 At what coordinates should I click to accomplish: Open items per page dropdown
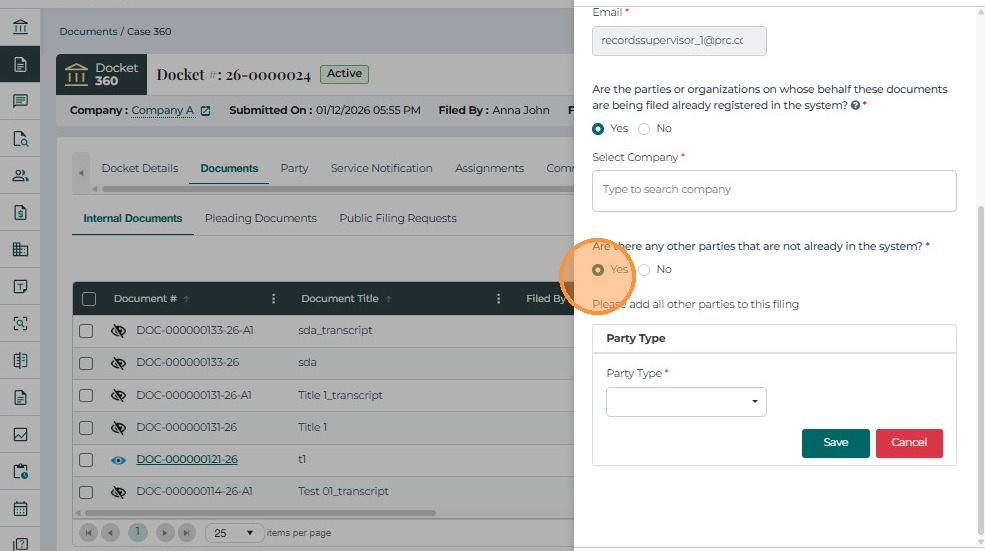click(x=235, y=533)
